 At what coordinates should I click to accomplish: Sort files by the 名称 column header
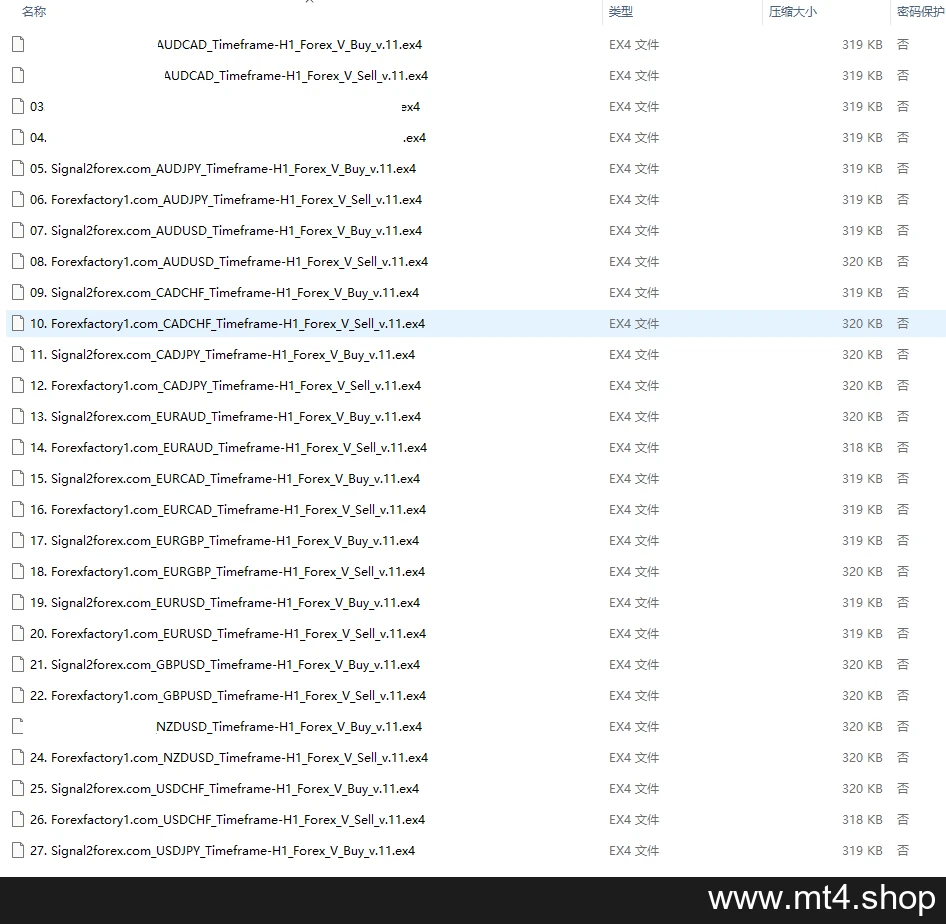pyautogui.click(x=34, y=11)
